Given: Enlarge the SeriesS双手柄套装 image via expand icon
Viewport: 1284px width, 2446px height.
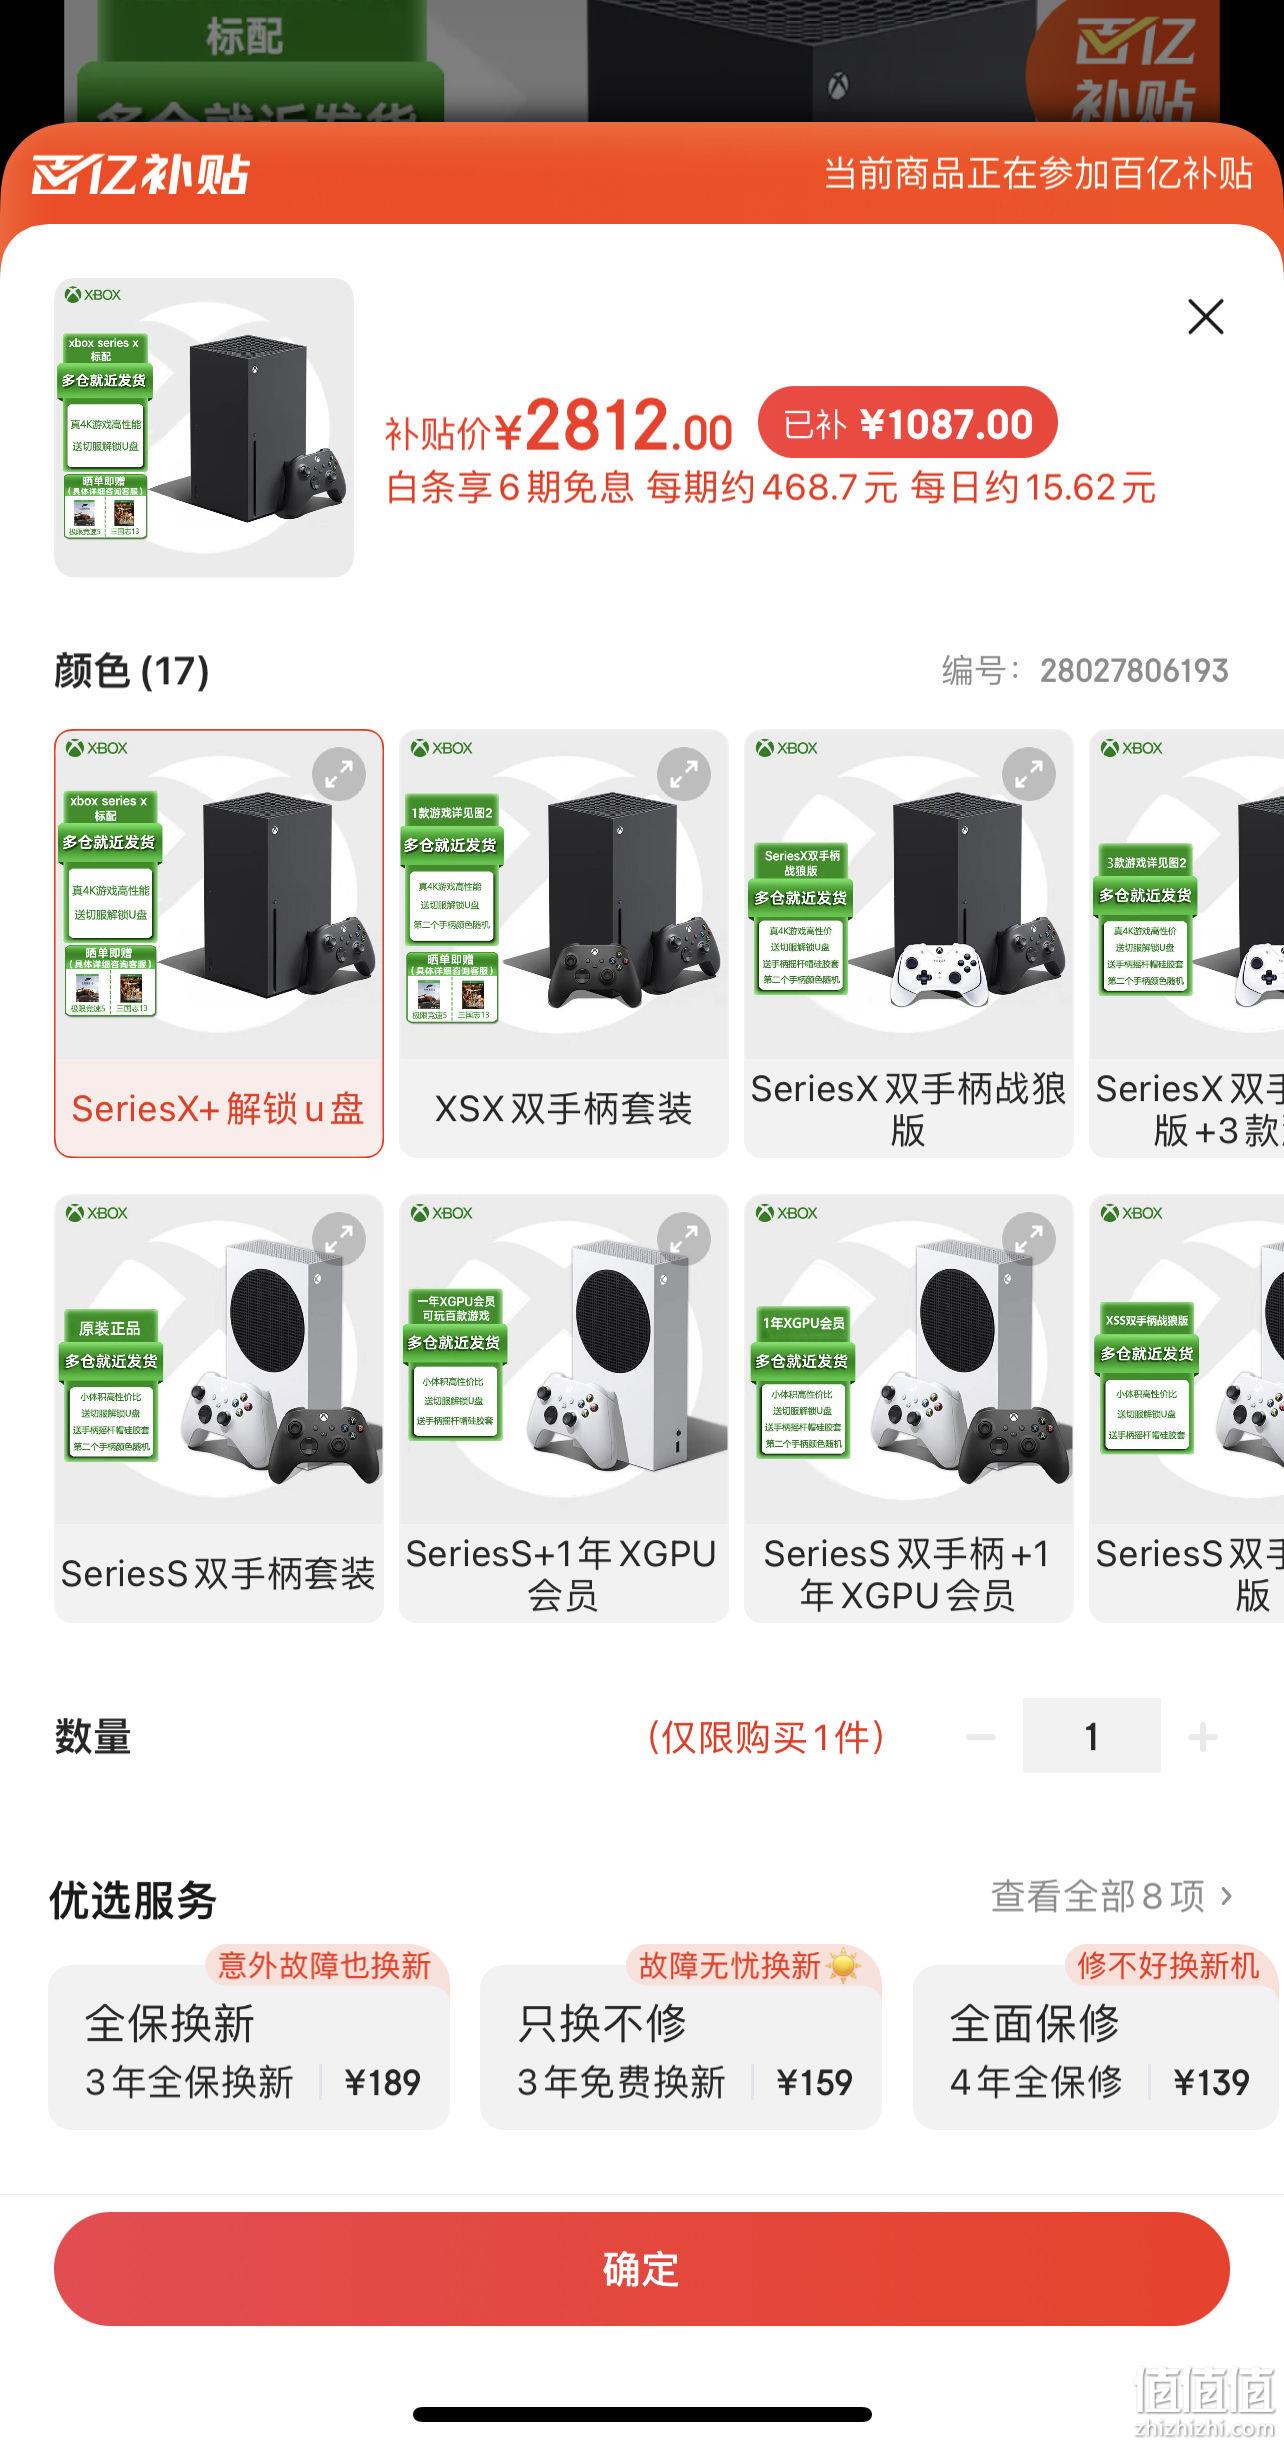Looking at the screenshot, I should tap(339, 1239).
